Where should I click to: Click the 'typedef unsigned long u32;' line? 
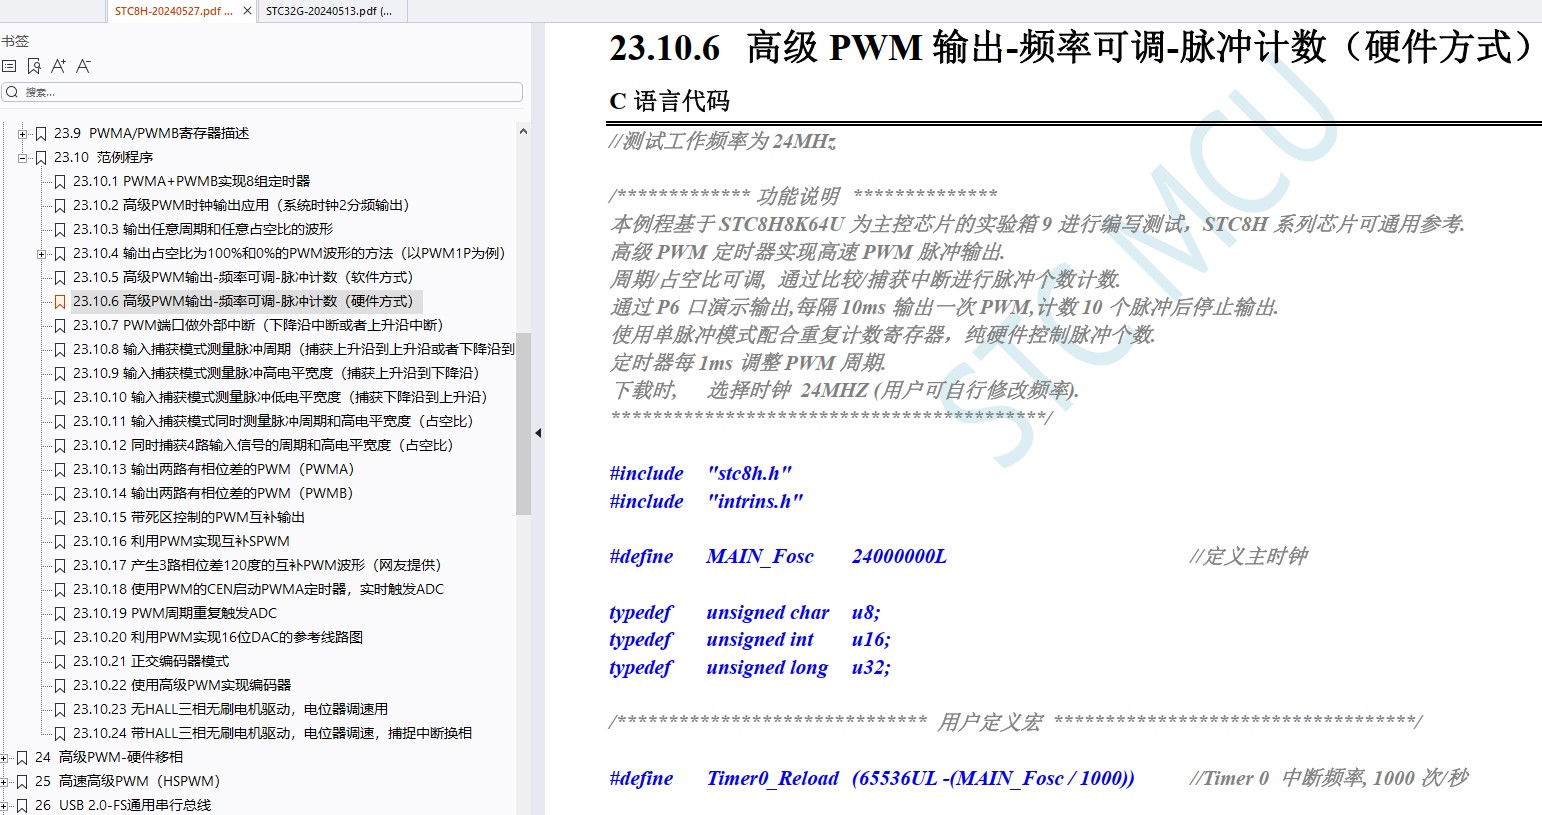(x=750, y=667)
